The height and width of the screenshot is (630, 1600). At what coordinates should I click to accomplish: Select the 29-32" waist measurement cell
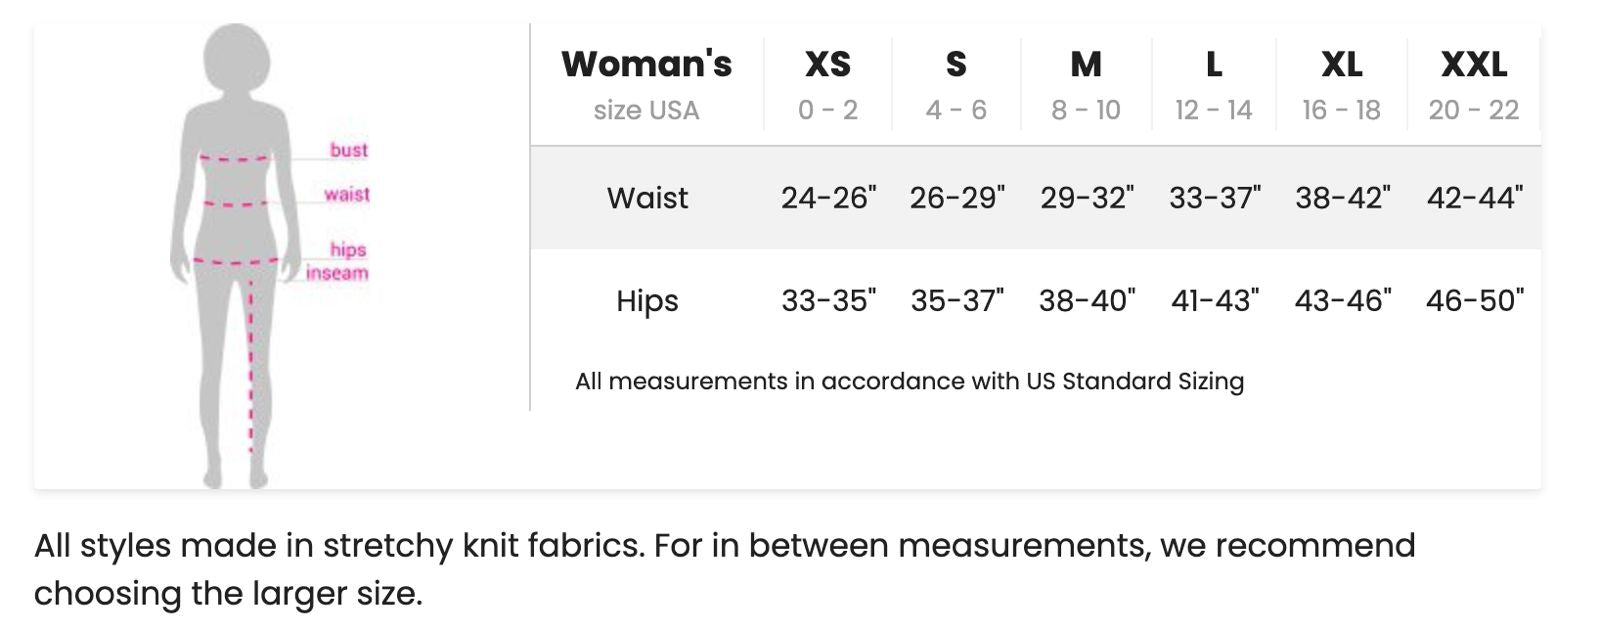coord(1086,198)
